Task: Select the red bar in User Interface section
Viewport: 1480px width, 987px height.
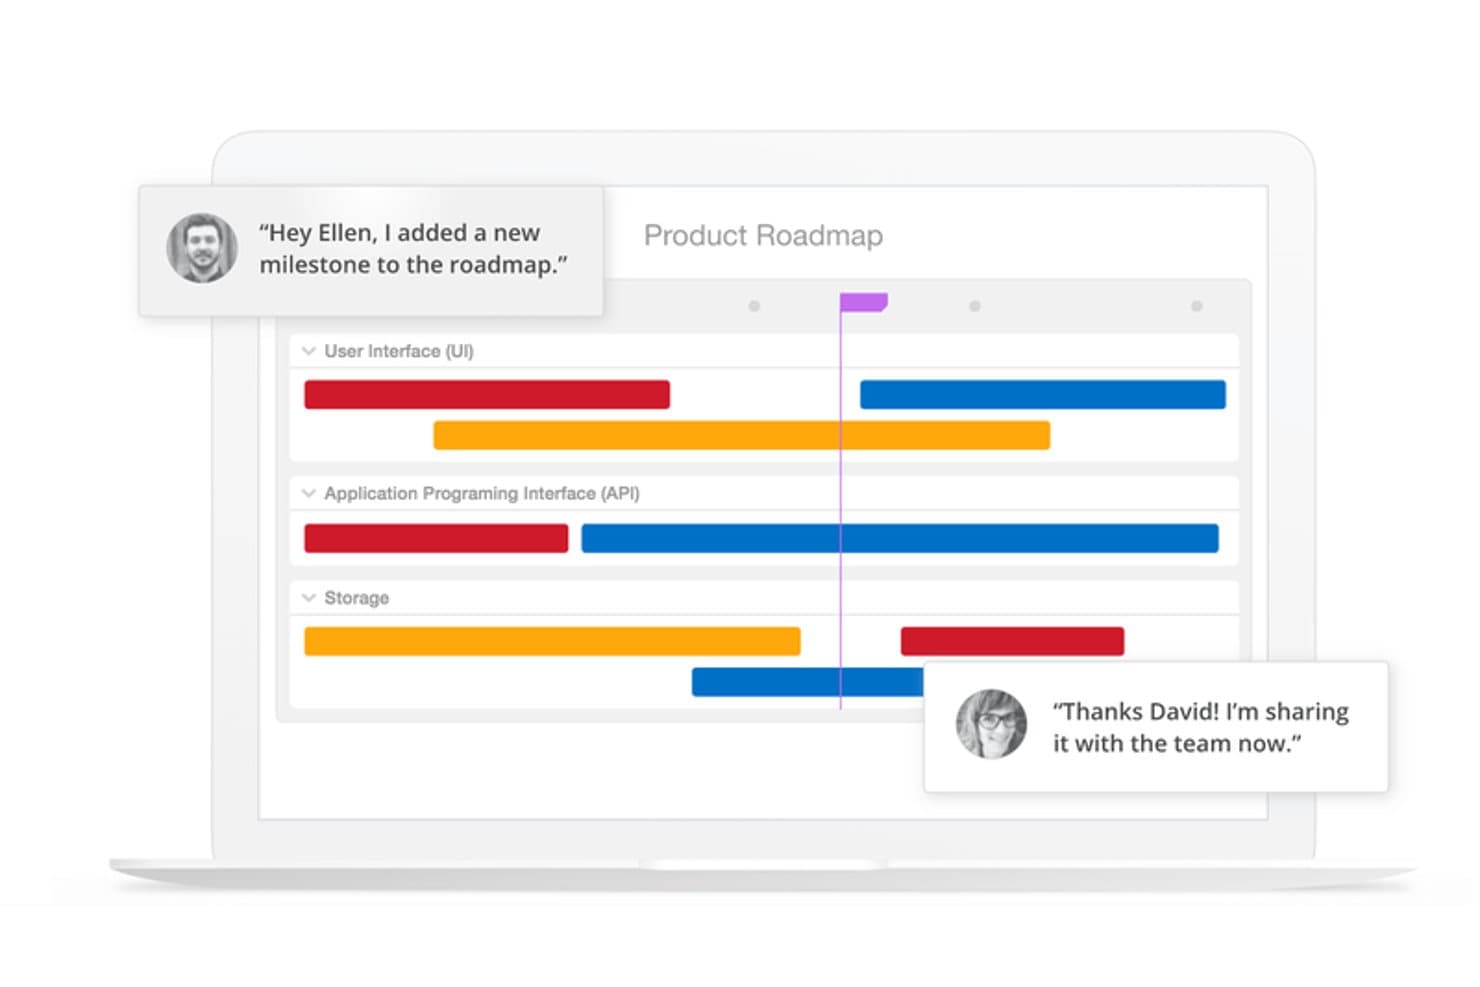Action: click(487, 394)
